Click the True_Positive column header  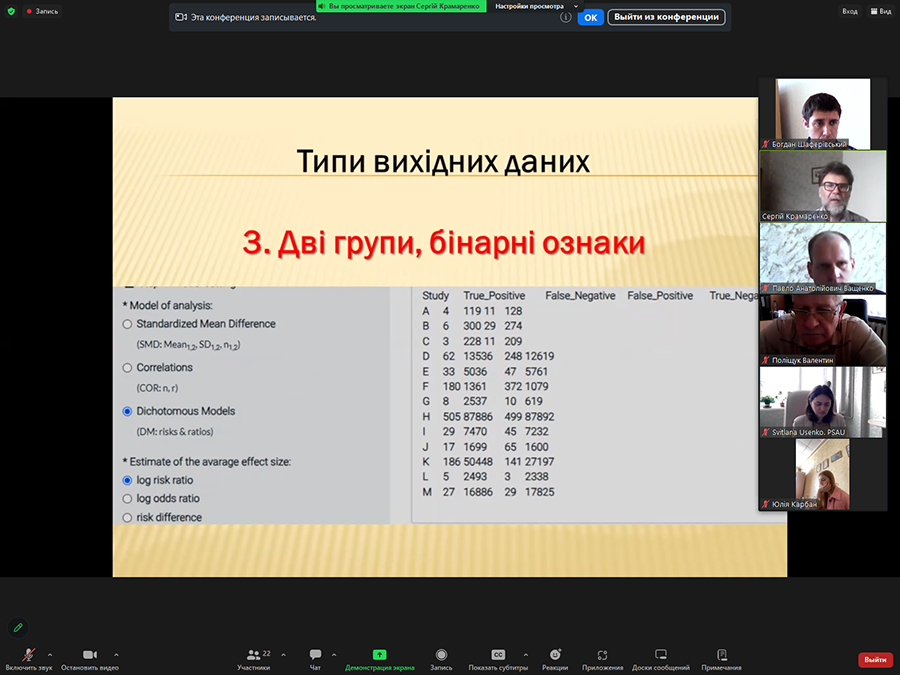tap(494, 296)
